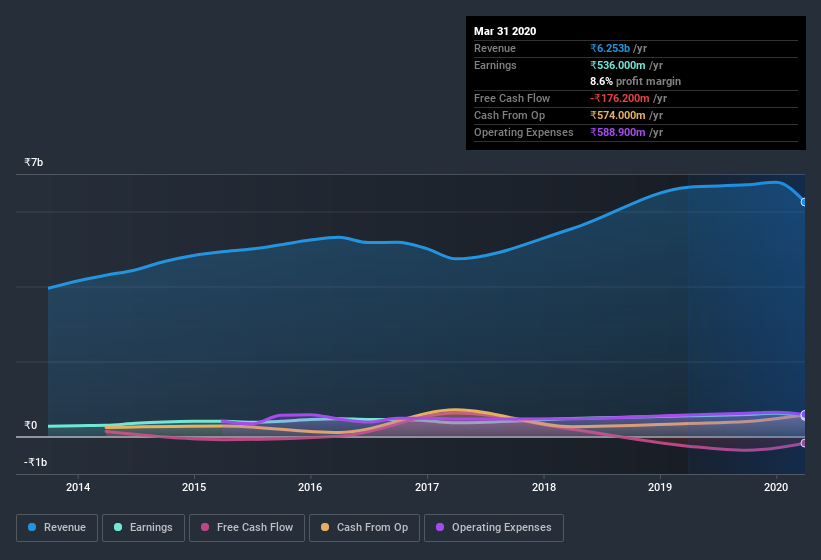Click the 2020 x-axis label
821x560 pixels.
coord(776,487)
